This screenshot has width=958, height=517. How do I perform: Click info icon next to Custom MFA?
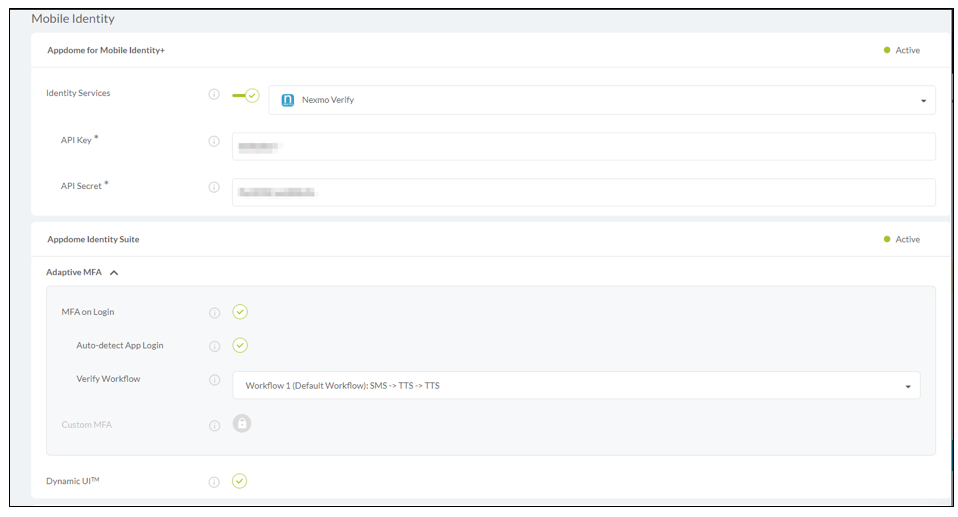(214, 425)
